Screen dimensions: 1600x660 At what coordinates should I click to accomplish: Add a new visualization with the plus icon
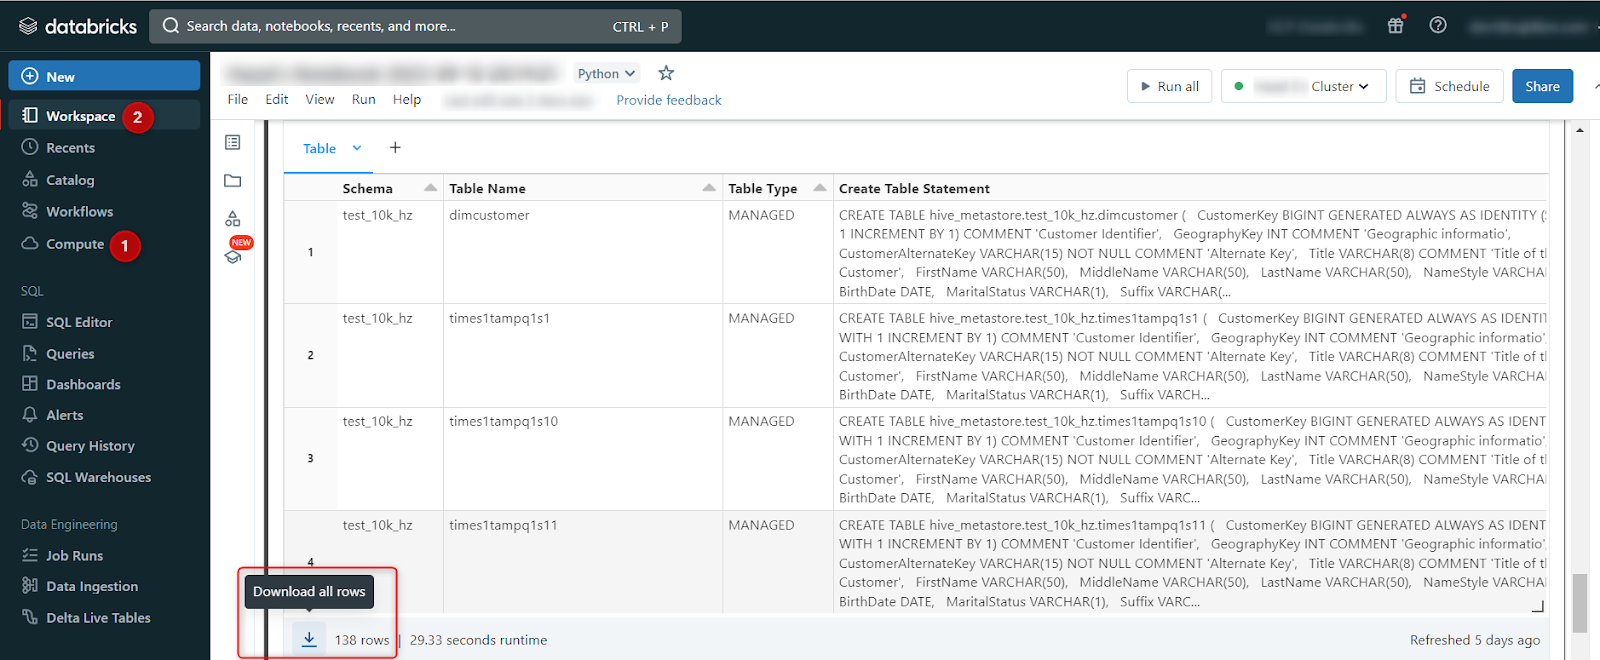point(395,148)
